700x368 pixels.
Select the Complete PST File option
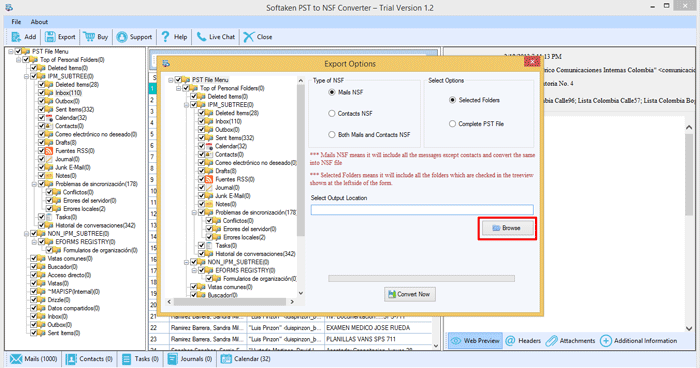452,124
